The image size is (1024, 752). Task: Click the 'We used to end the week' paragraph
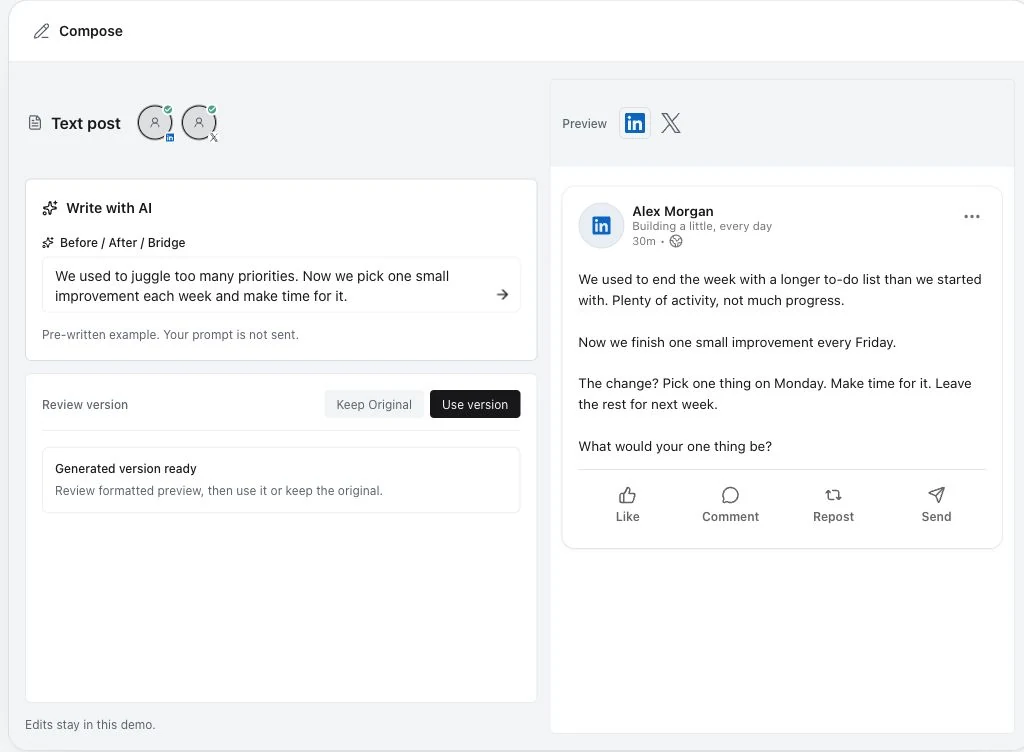780,290
